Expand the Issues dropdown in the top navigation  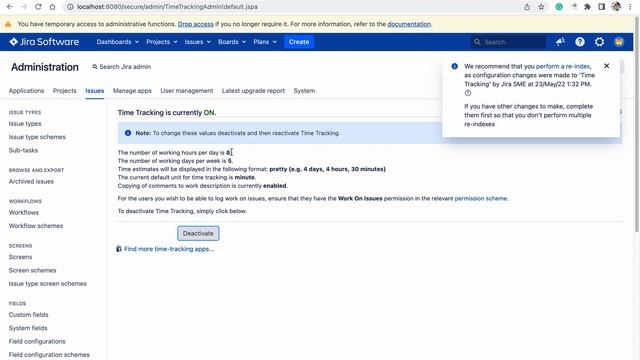point(198,42)
